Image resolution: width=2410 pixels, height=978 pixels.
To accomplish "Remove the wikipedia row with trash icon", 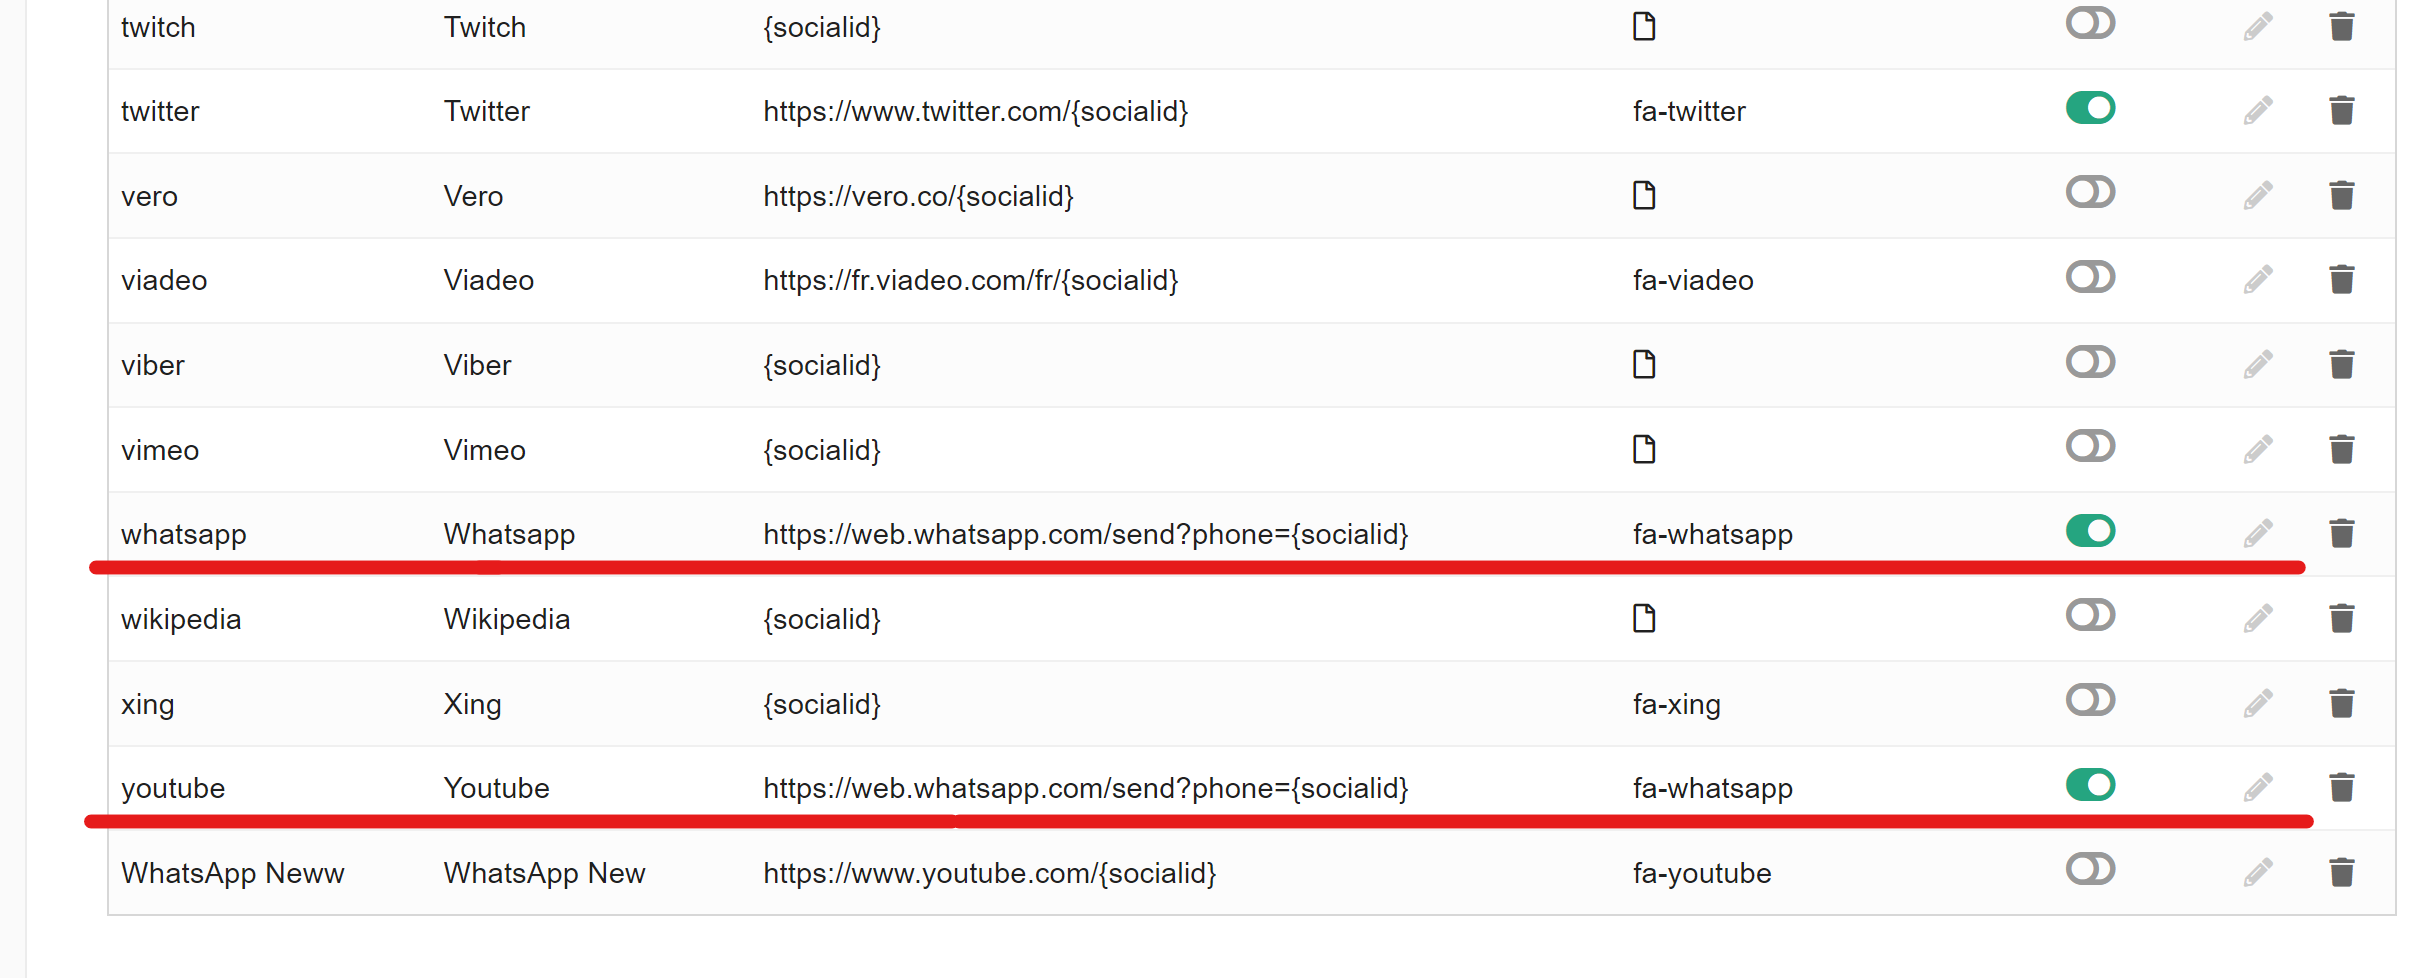I will click(2341, 618).
